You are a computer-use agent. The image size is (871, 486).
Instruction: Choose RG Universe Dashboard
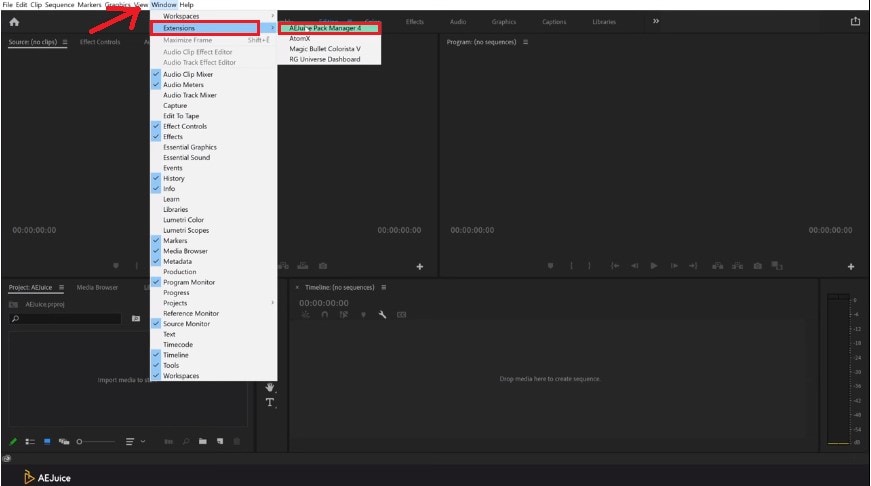click(324, 59)
